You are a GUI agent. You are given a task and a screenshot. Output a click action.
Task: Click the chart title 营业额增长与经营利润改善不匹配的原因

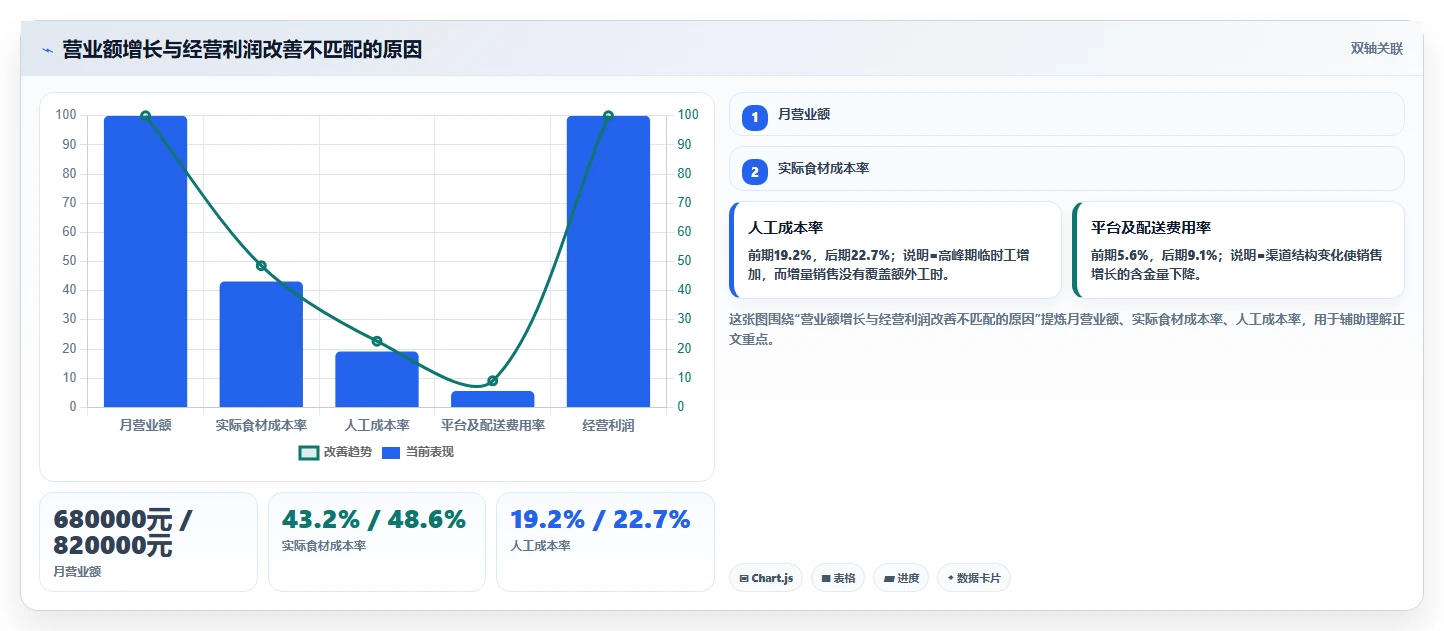242,49
